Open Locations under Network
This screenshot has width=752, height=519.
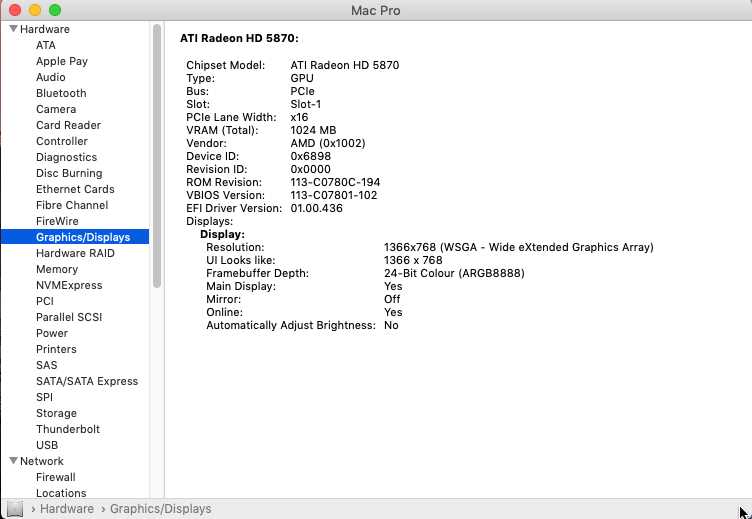(x=61, y=493)
